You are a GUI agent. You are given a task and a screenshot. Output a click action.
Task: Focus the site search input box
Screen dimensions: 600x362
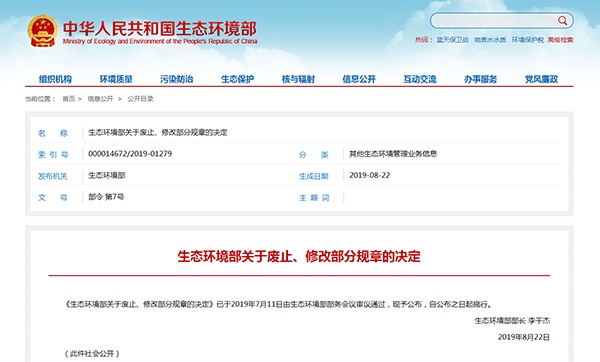(x=495, y=21)
